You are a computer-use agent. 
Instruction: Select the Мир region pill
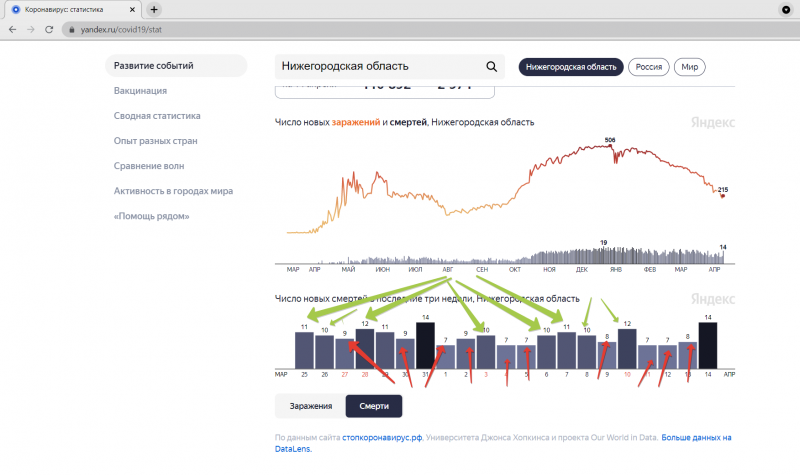tap(690, 67)
